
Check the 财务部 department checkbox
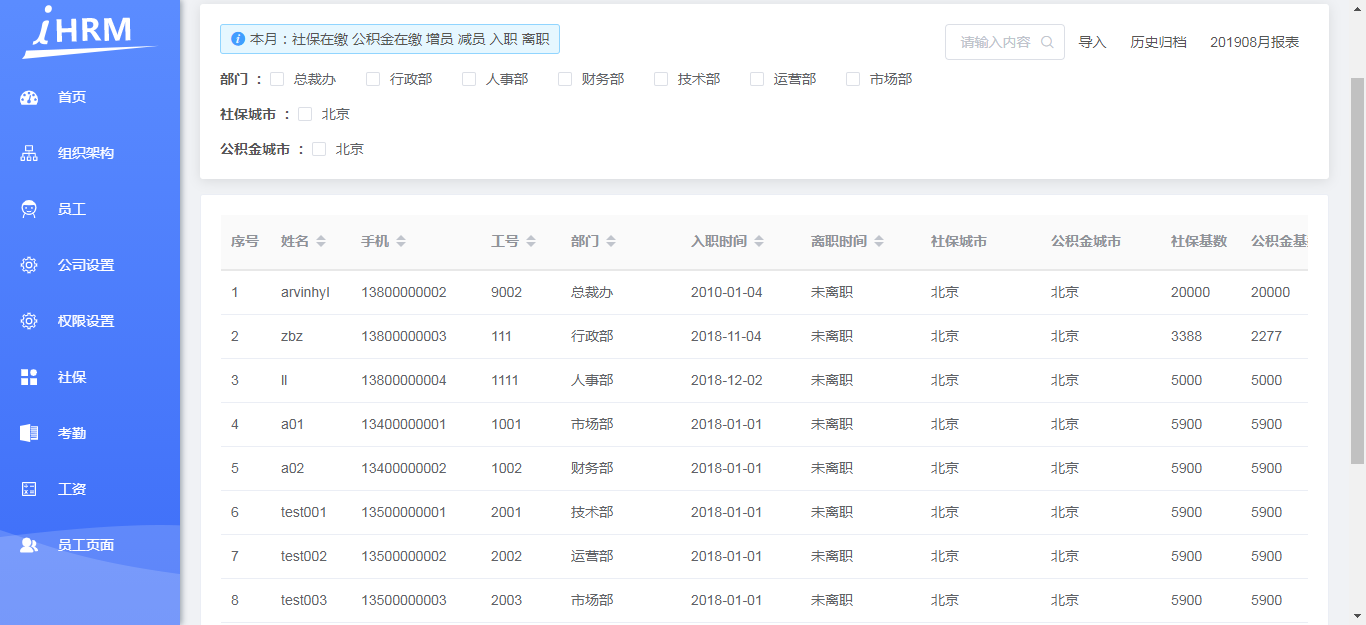[565, 79]
